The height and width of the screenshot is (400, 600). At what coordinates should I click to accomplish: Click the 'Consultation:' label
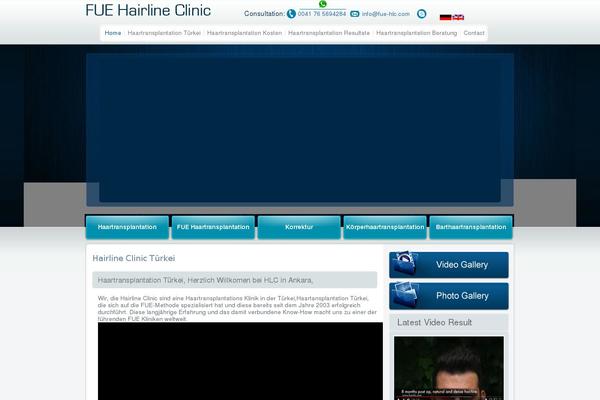[x=264, y=14]
